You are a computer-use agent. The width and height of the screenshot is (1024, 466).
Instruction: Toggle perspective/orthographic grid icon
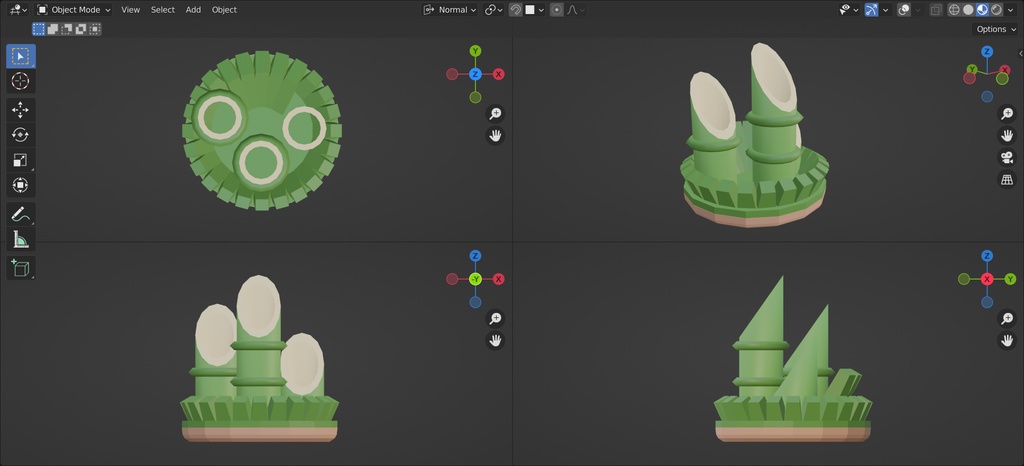(1006, 179)
